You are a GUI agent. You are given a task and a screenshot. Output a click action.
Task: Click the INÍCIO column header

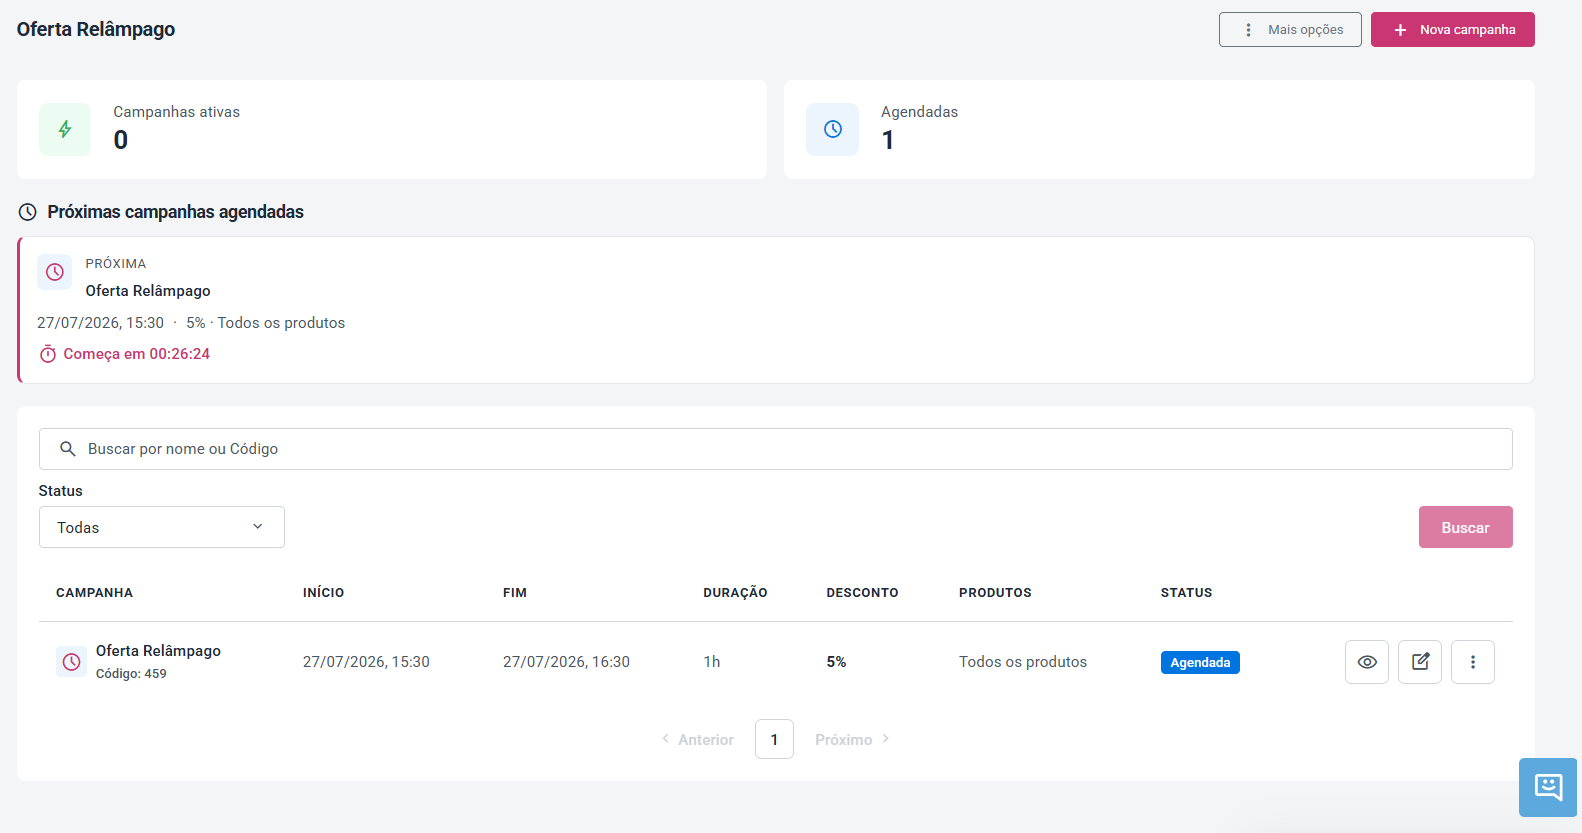tap(323, 593)
